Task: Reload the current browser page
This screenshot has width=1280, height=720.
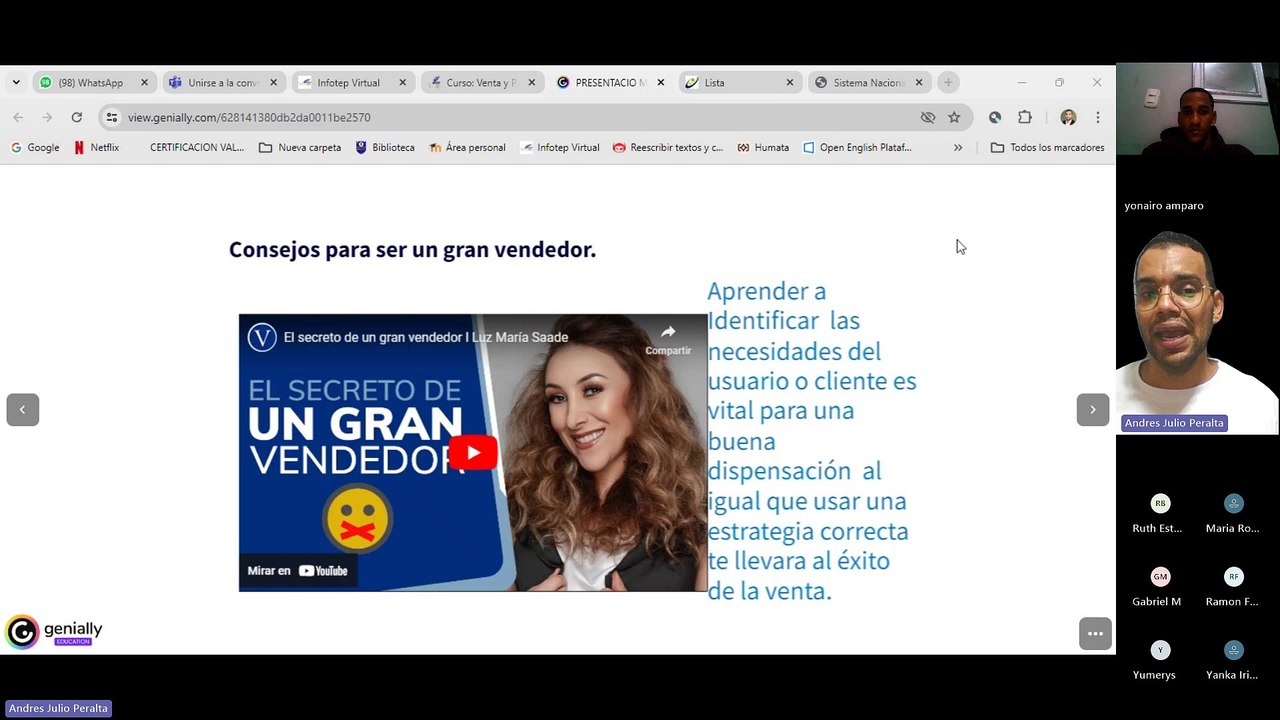Action: click(76, 117)
